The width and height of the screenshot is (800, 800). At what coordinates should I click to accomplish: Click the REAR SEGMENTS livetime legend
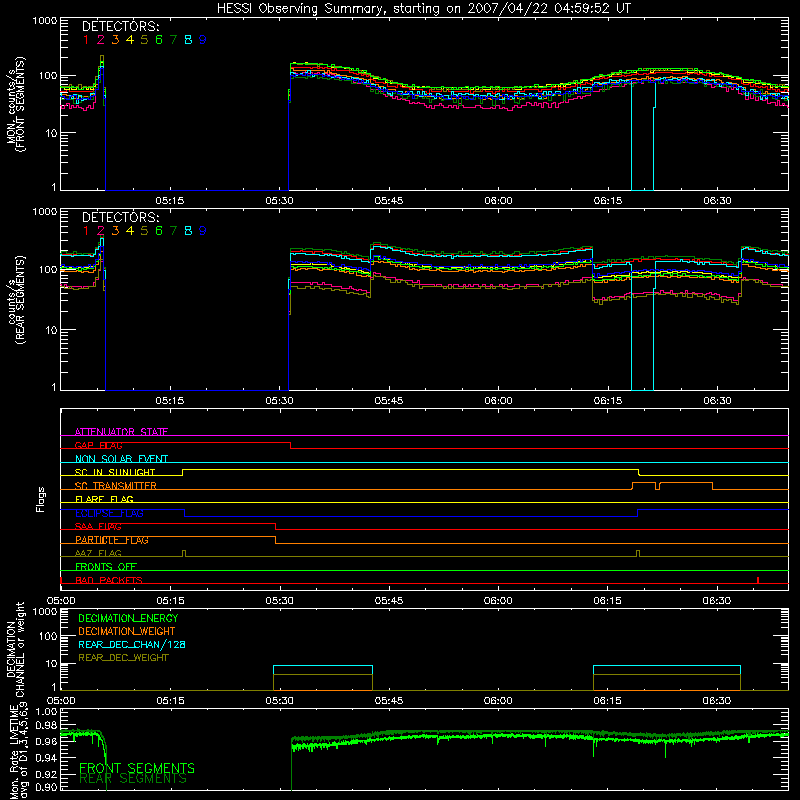(133, 779)
